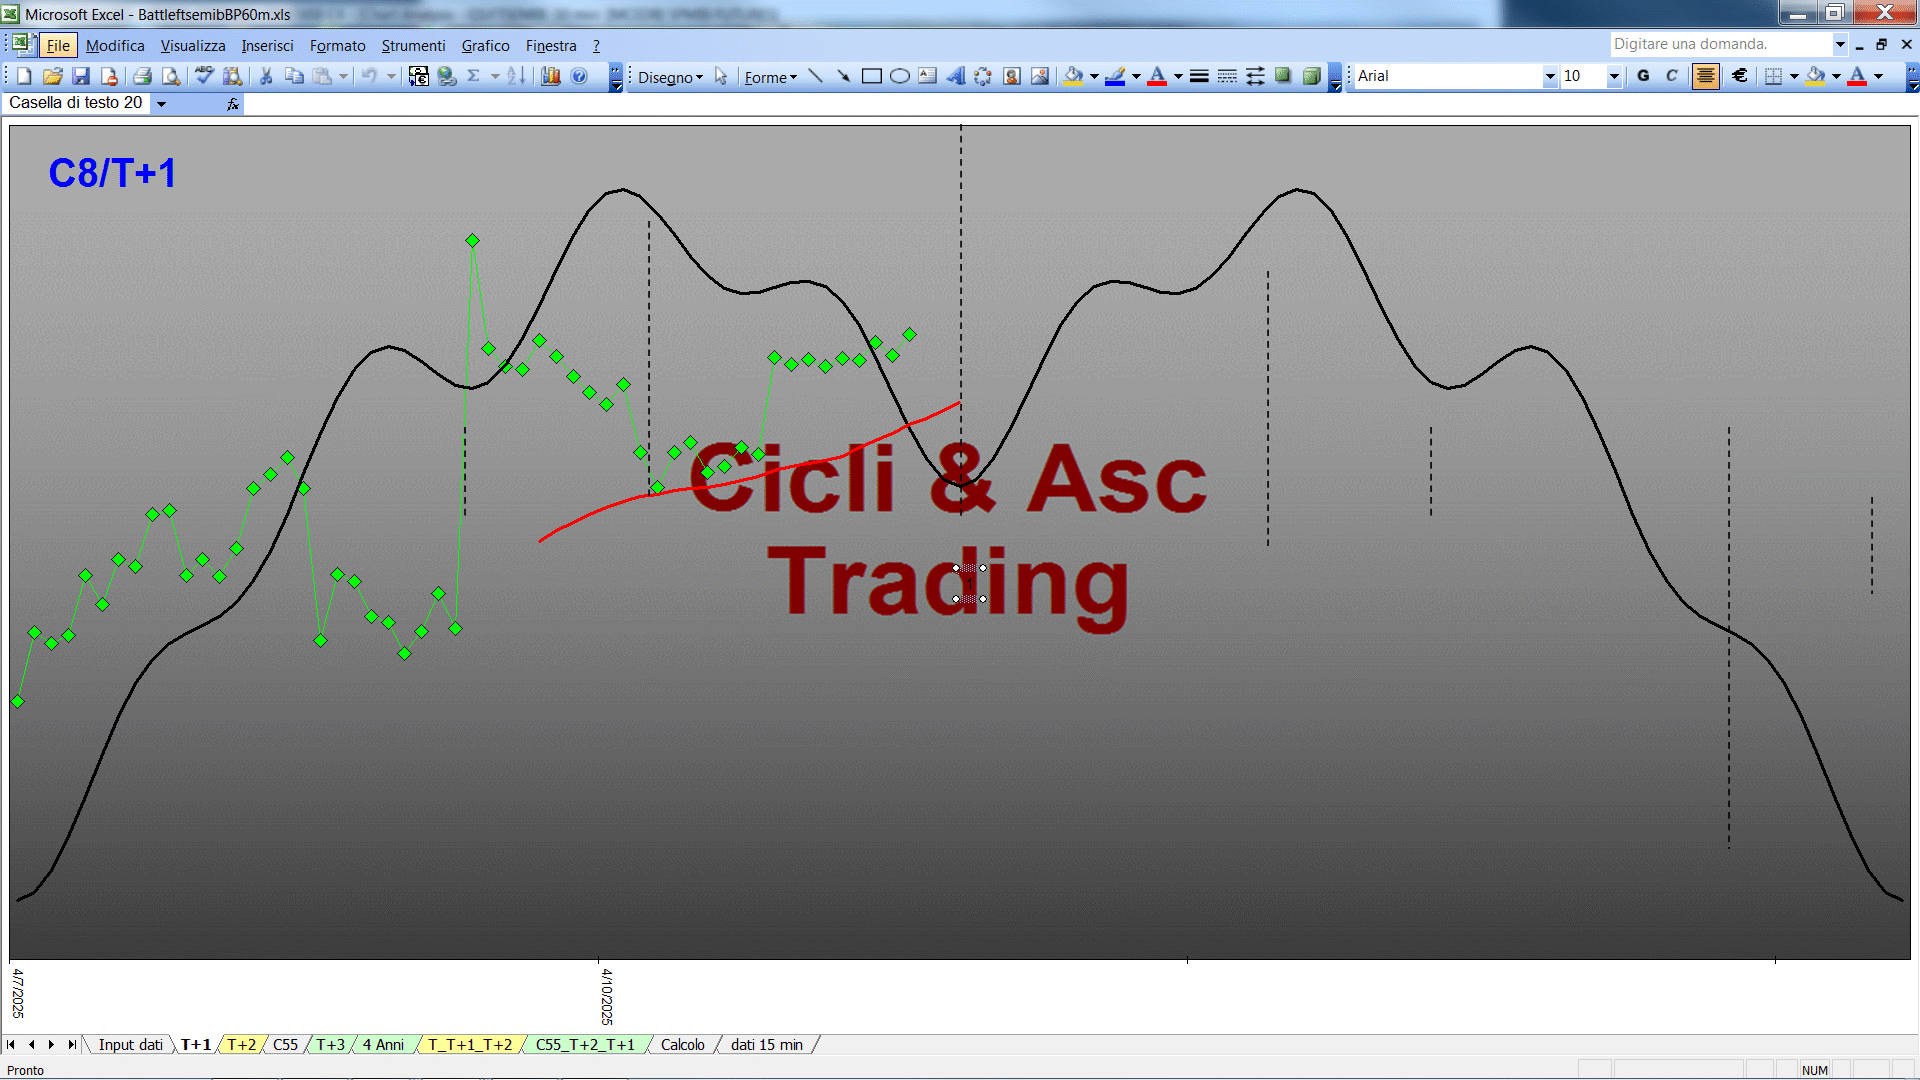Insert diagram or organization chart
The image size is (1920, 1080).
(983, 76)
